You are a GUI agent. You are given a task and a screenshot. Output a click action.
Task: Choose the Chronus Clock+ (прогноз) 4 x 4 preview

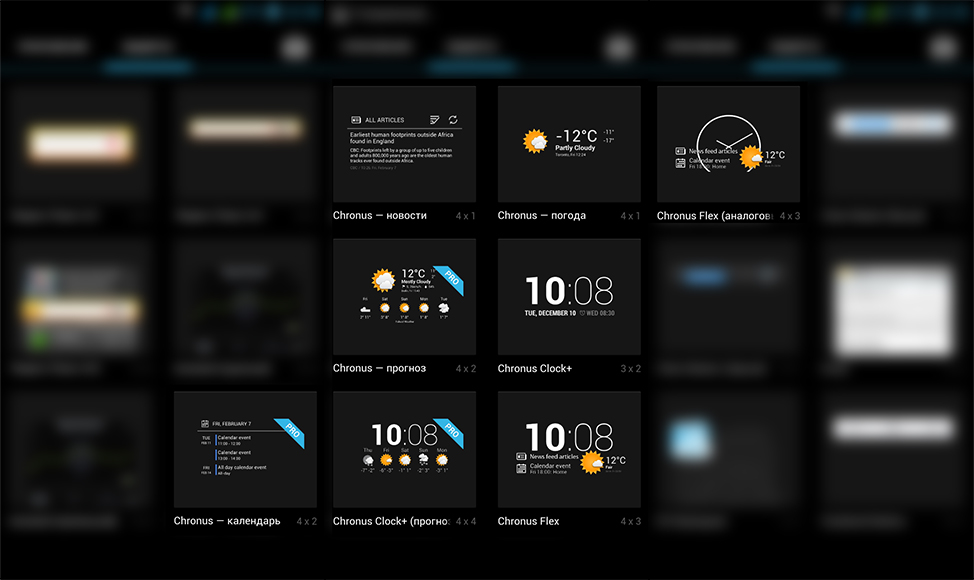pos(404,450)
